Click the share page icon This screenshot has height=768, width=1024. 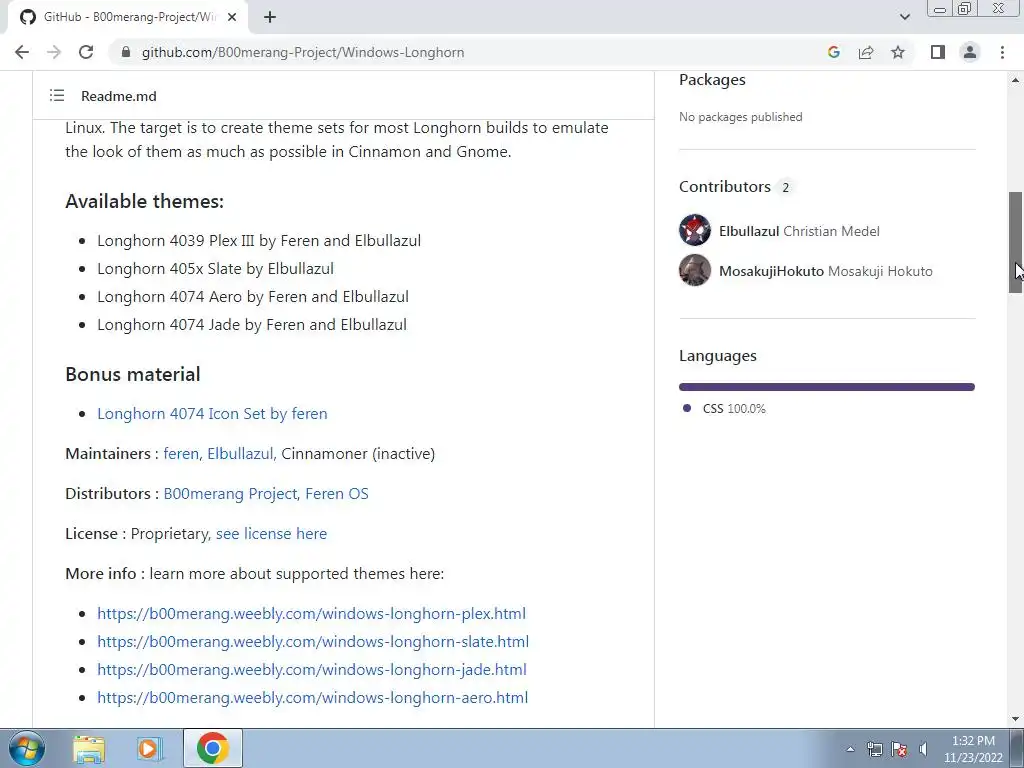coord(866,52)
